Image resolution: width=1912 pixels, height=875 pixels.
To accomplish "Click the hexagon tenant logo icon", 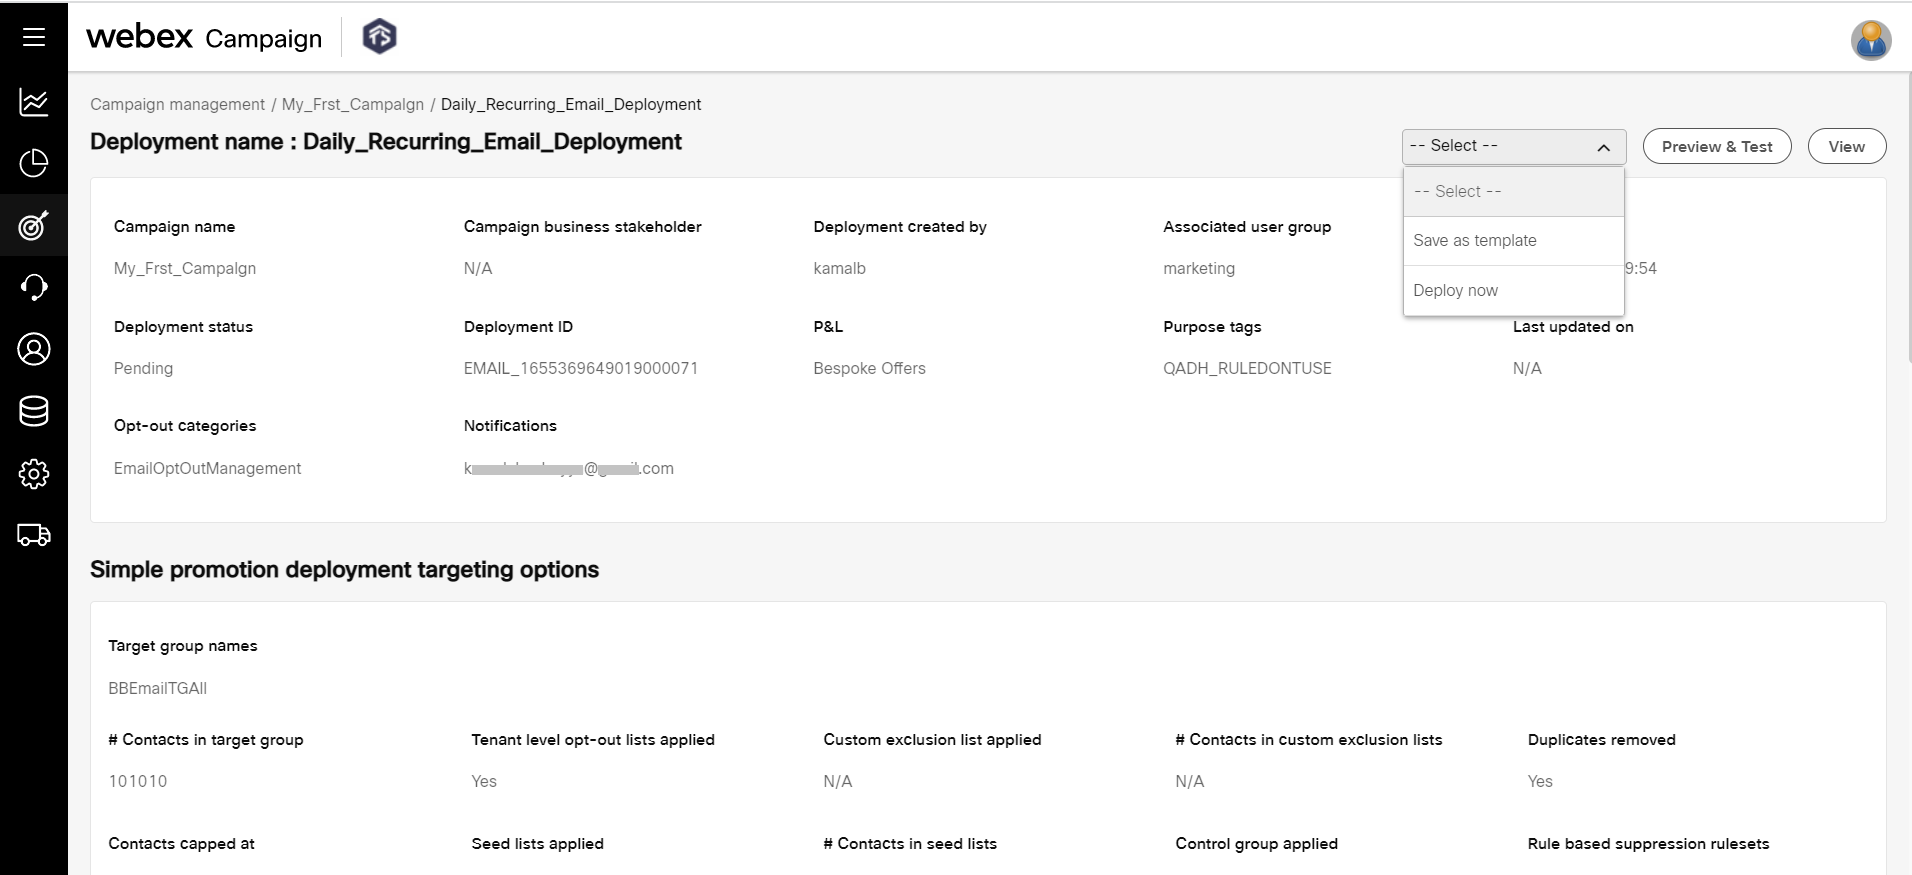I will pyautogui.click(x=379, y=37).
